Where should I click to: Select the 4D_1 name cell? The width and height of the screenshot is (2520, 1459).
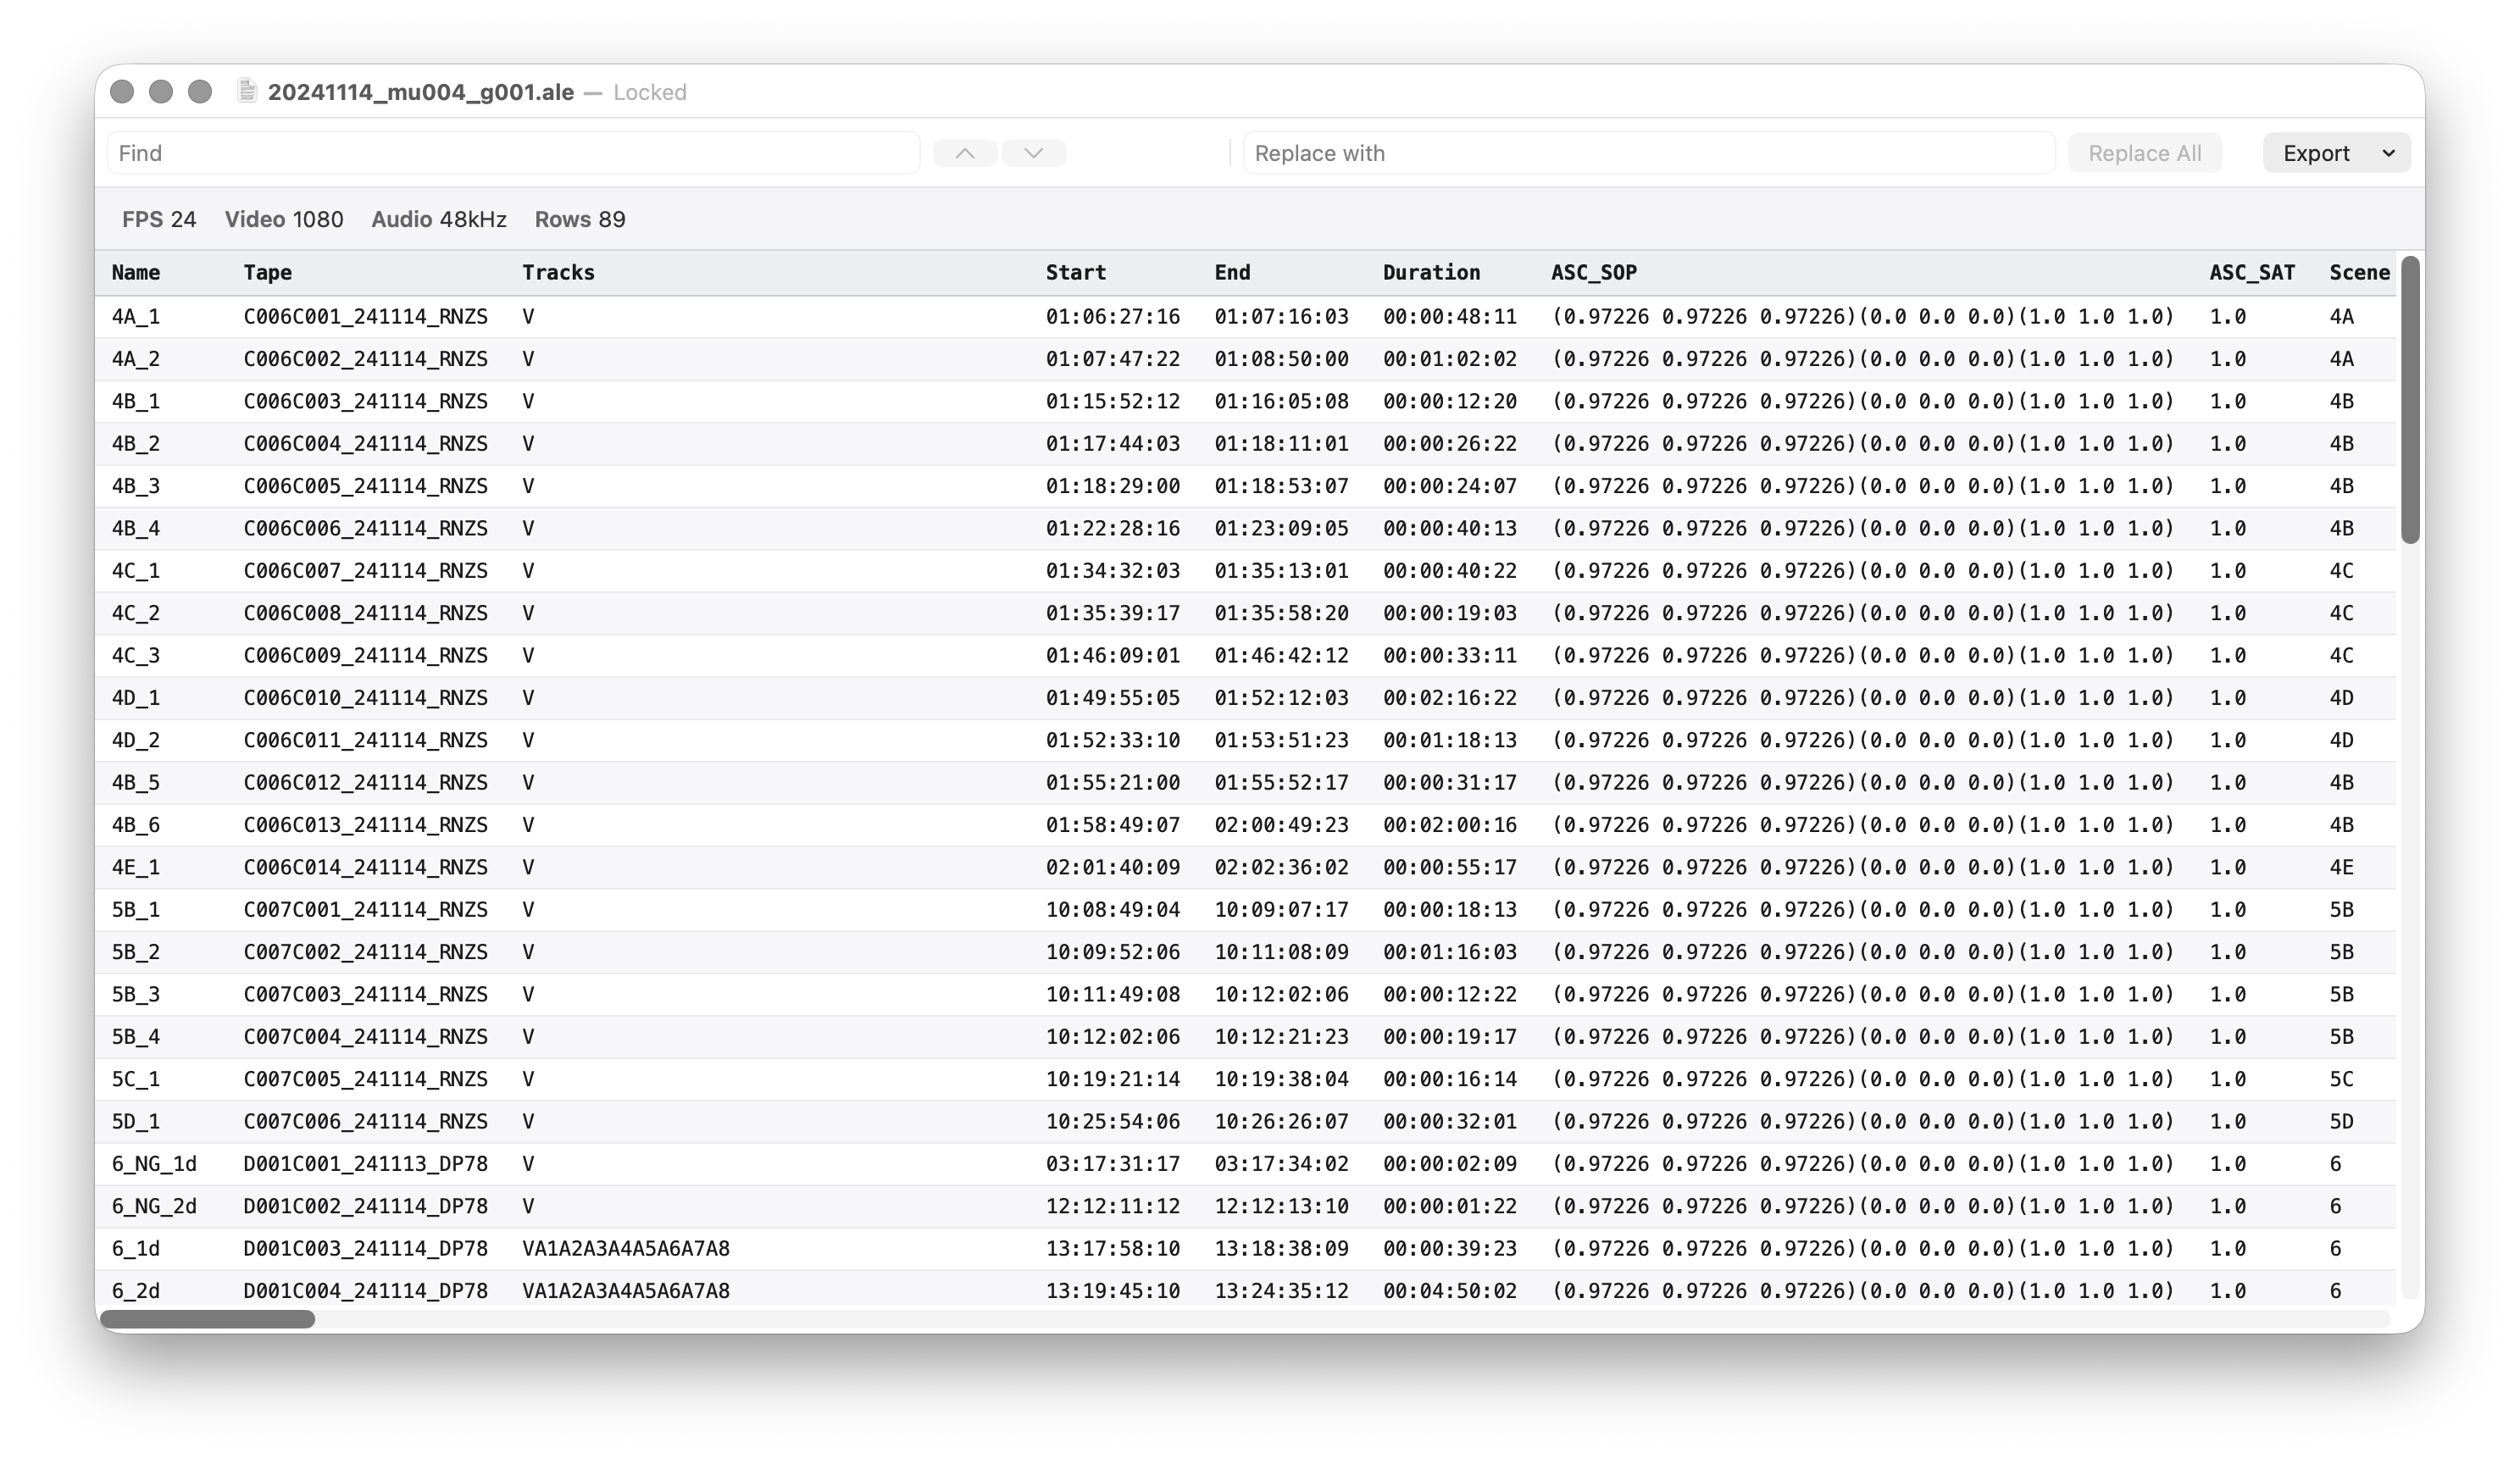(136, 698)
